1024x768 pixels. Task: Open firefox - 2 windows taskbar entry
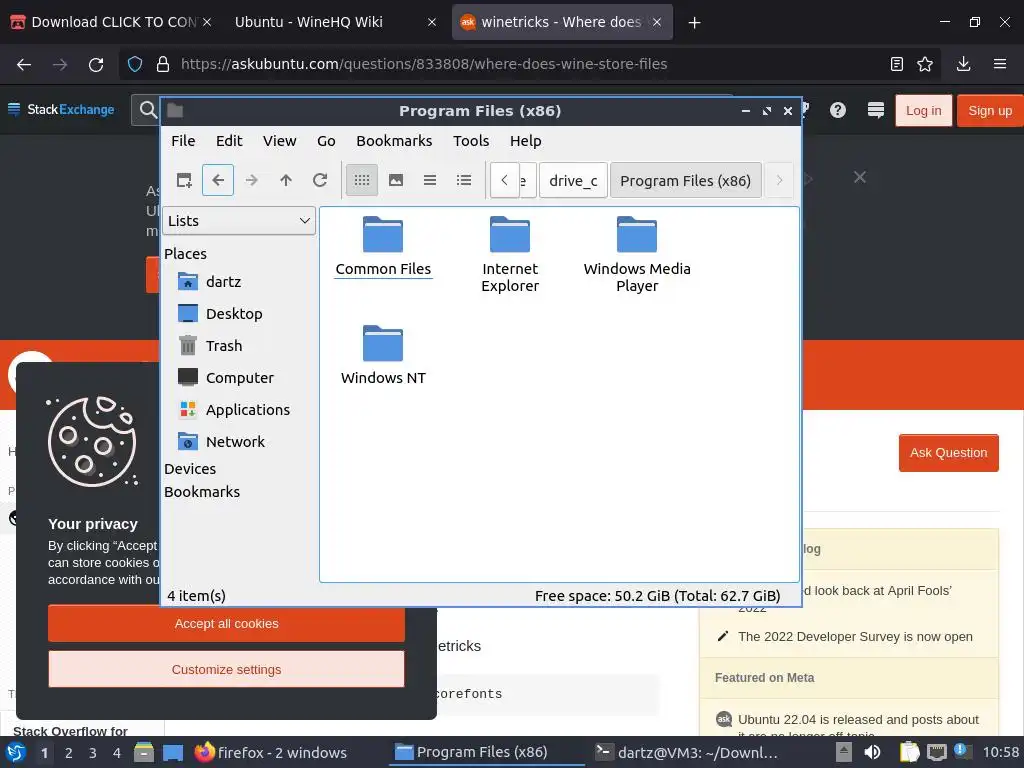[x=270, y=752]
